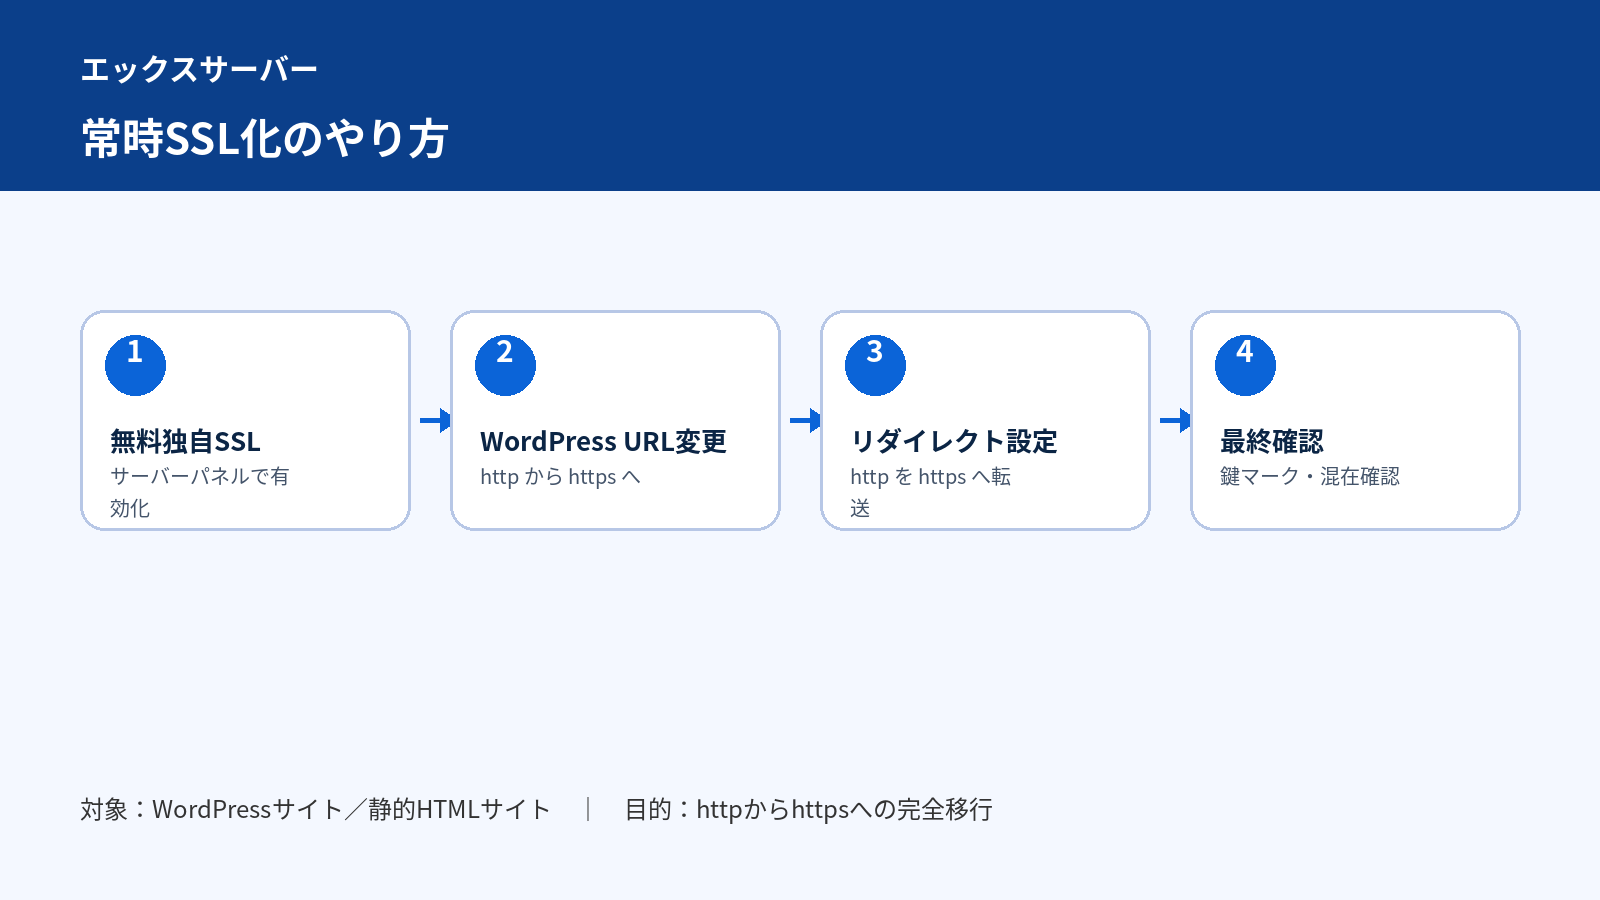1600x900 pixels.
Task: Click the step 1 number badge
Action: coord(135,365)
